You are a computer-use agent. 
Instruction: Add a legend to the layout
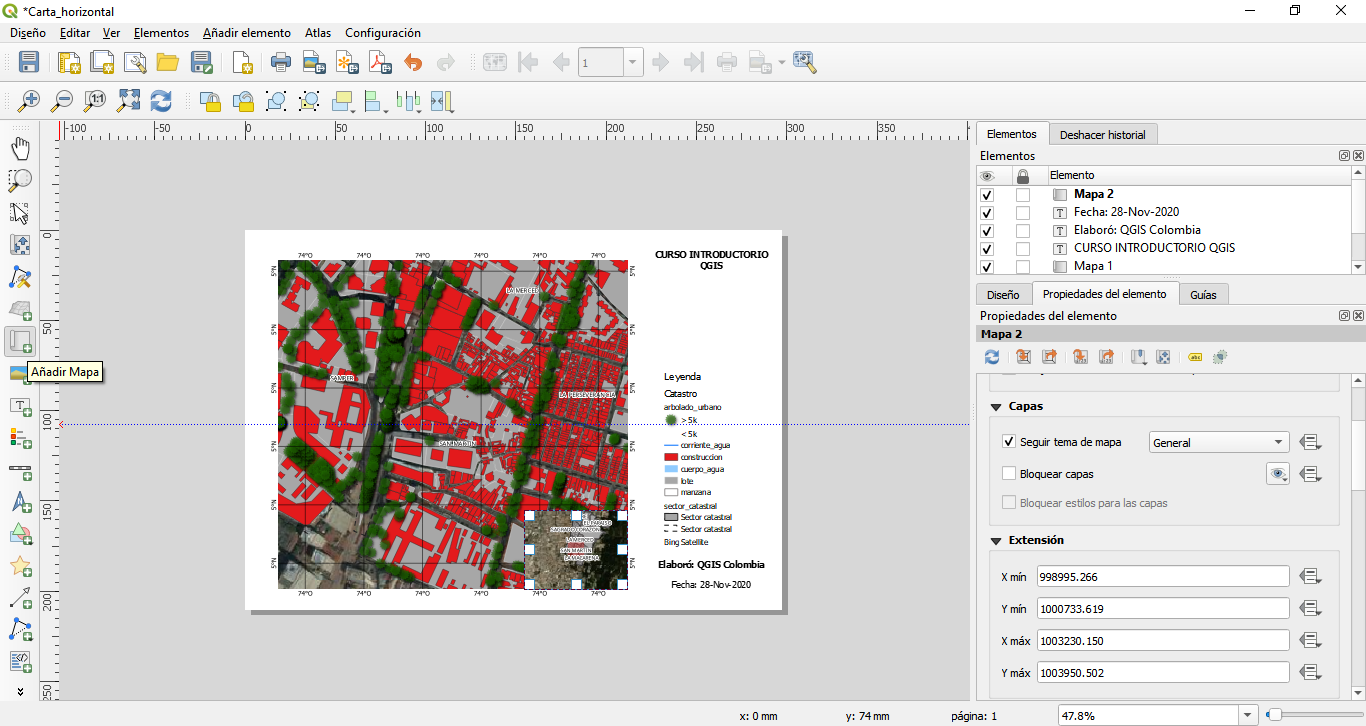(x=20, y=438)
